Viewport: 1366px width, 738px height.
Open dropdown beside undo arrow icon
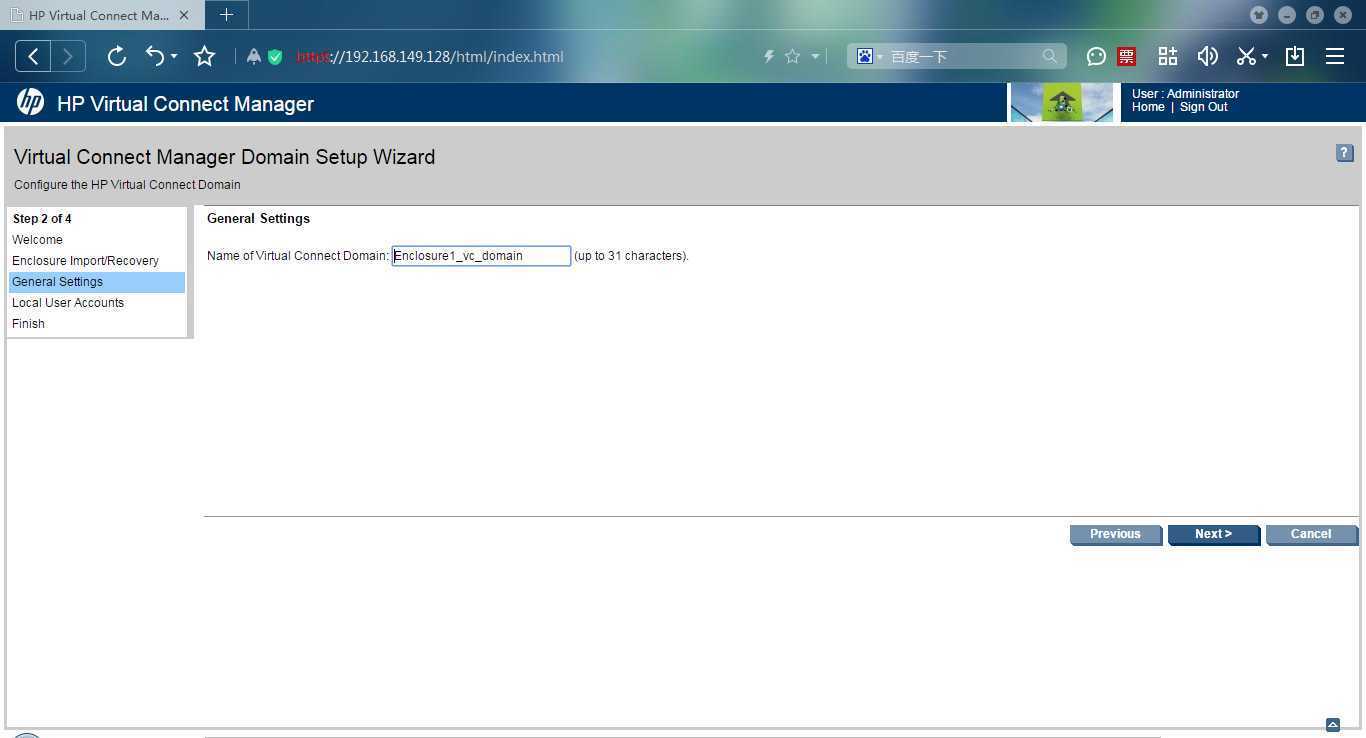coord(174,57)
